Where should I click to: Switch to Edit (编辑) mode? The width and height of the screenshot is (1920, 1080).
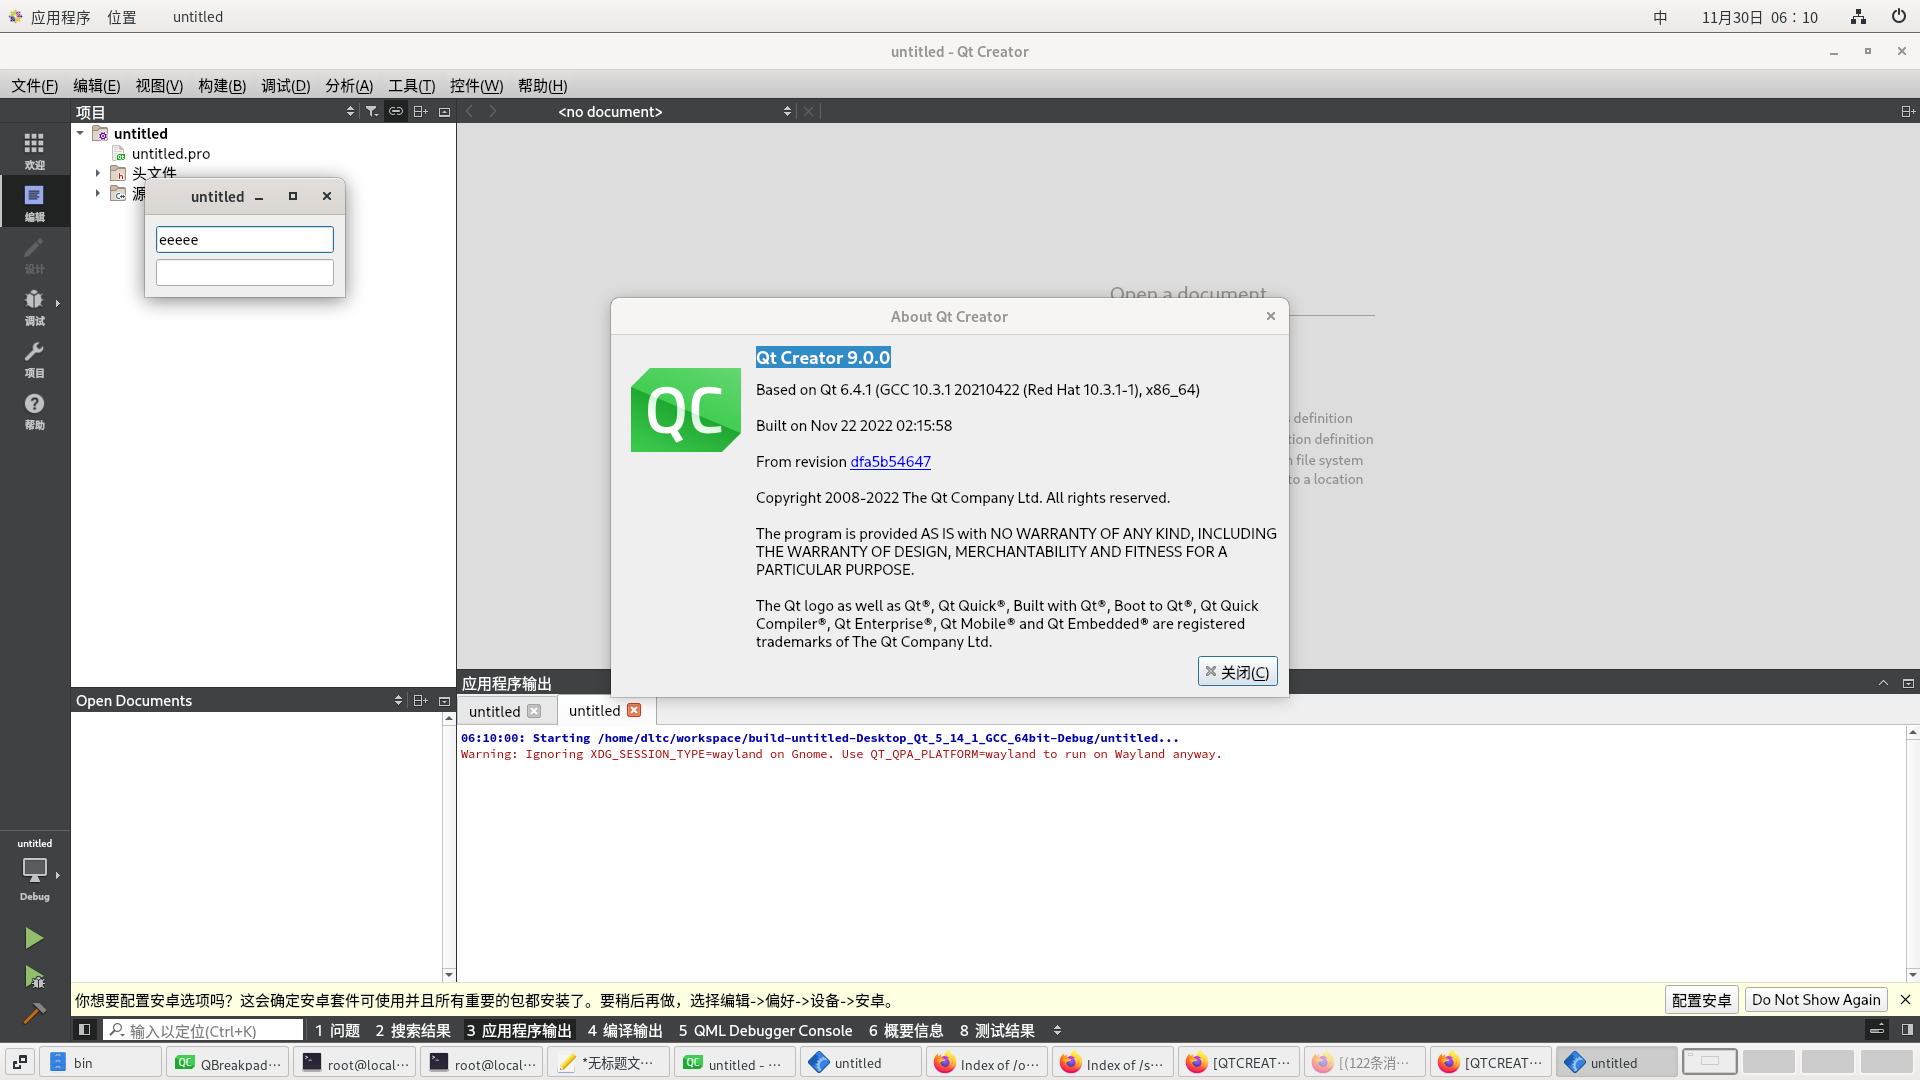click(34, 202)
